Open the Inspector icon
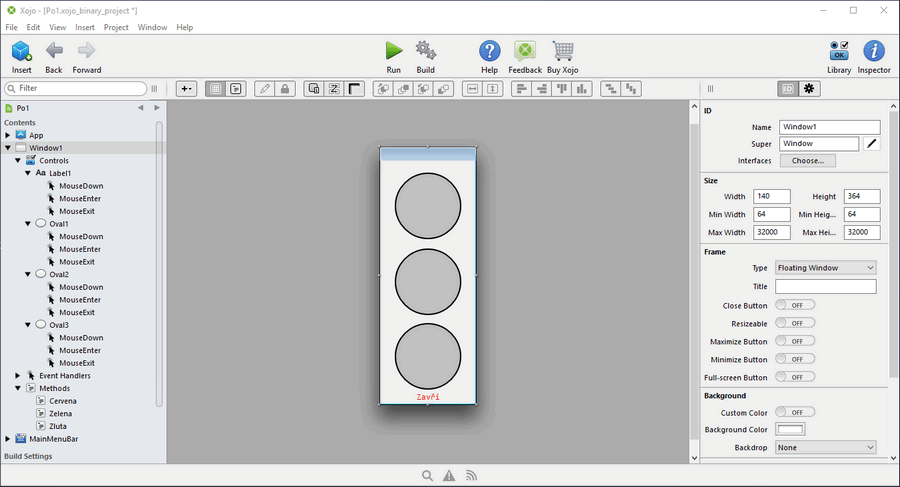This screenshot has height=487, width=900. coord(873,51)
